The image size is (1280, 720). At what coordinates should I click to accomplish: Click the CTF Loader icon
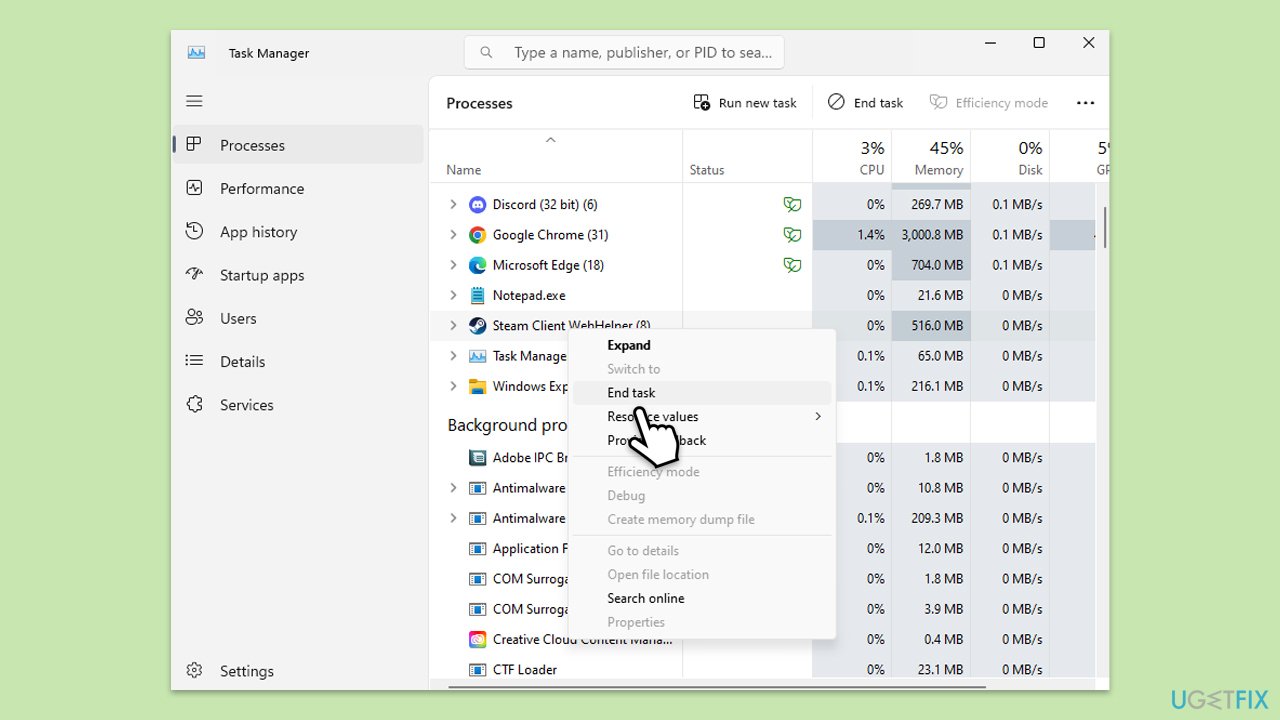point(477,669)
